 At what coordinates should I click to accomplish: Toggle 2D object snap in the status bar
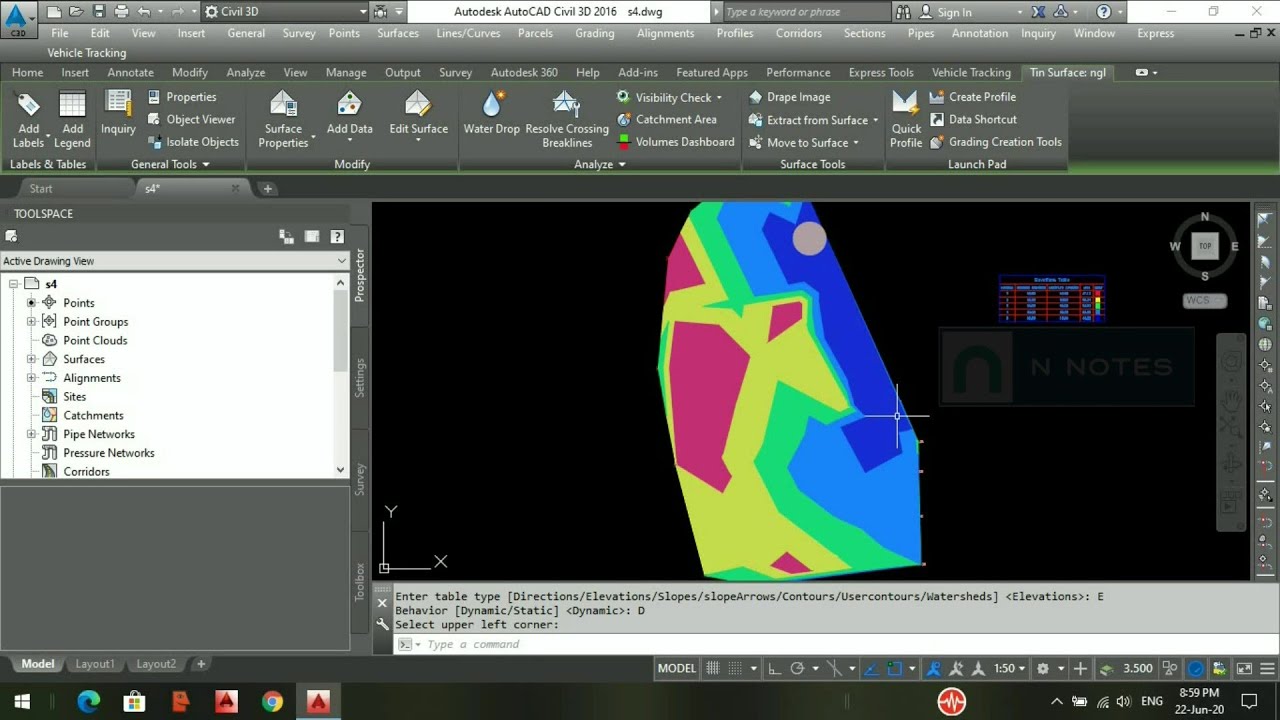point(895,668)
